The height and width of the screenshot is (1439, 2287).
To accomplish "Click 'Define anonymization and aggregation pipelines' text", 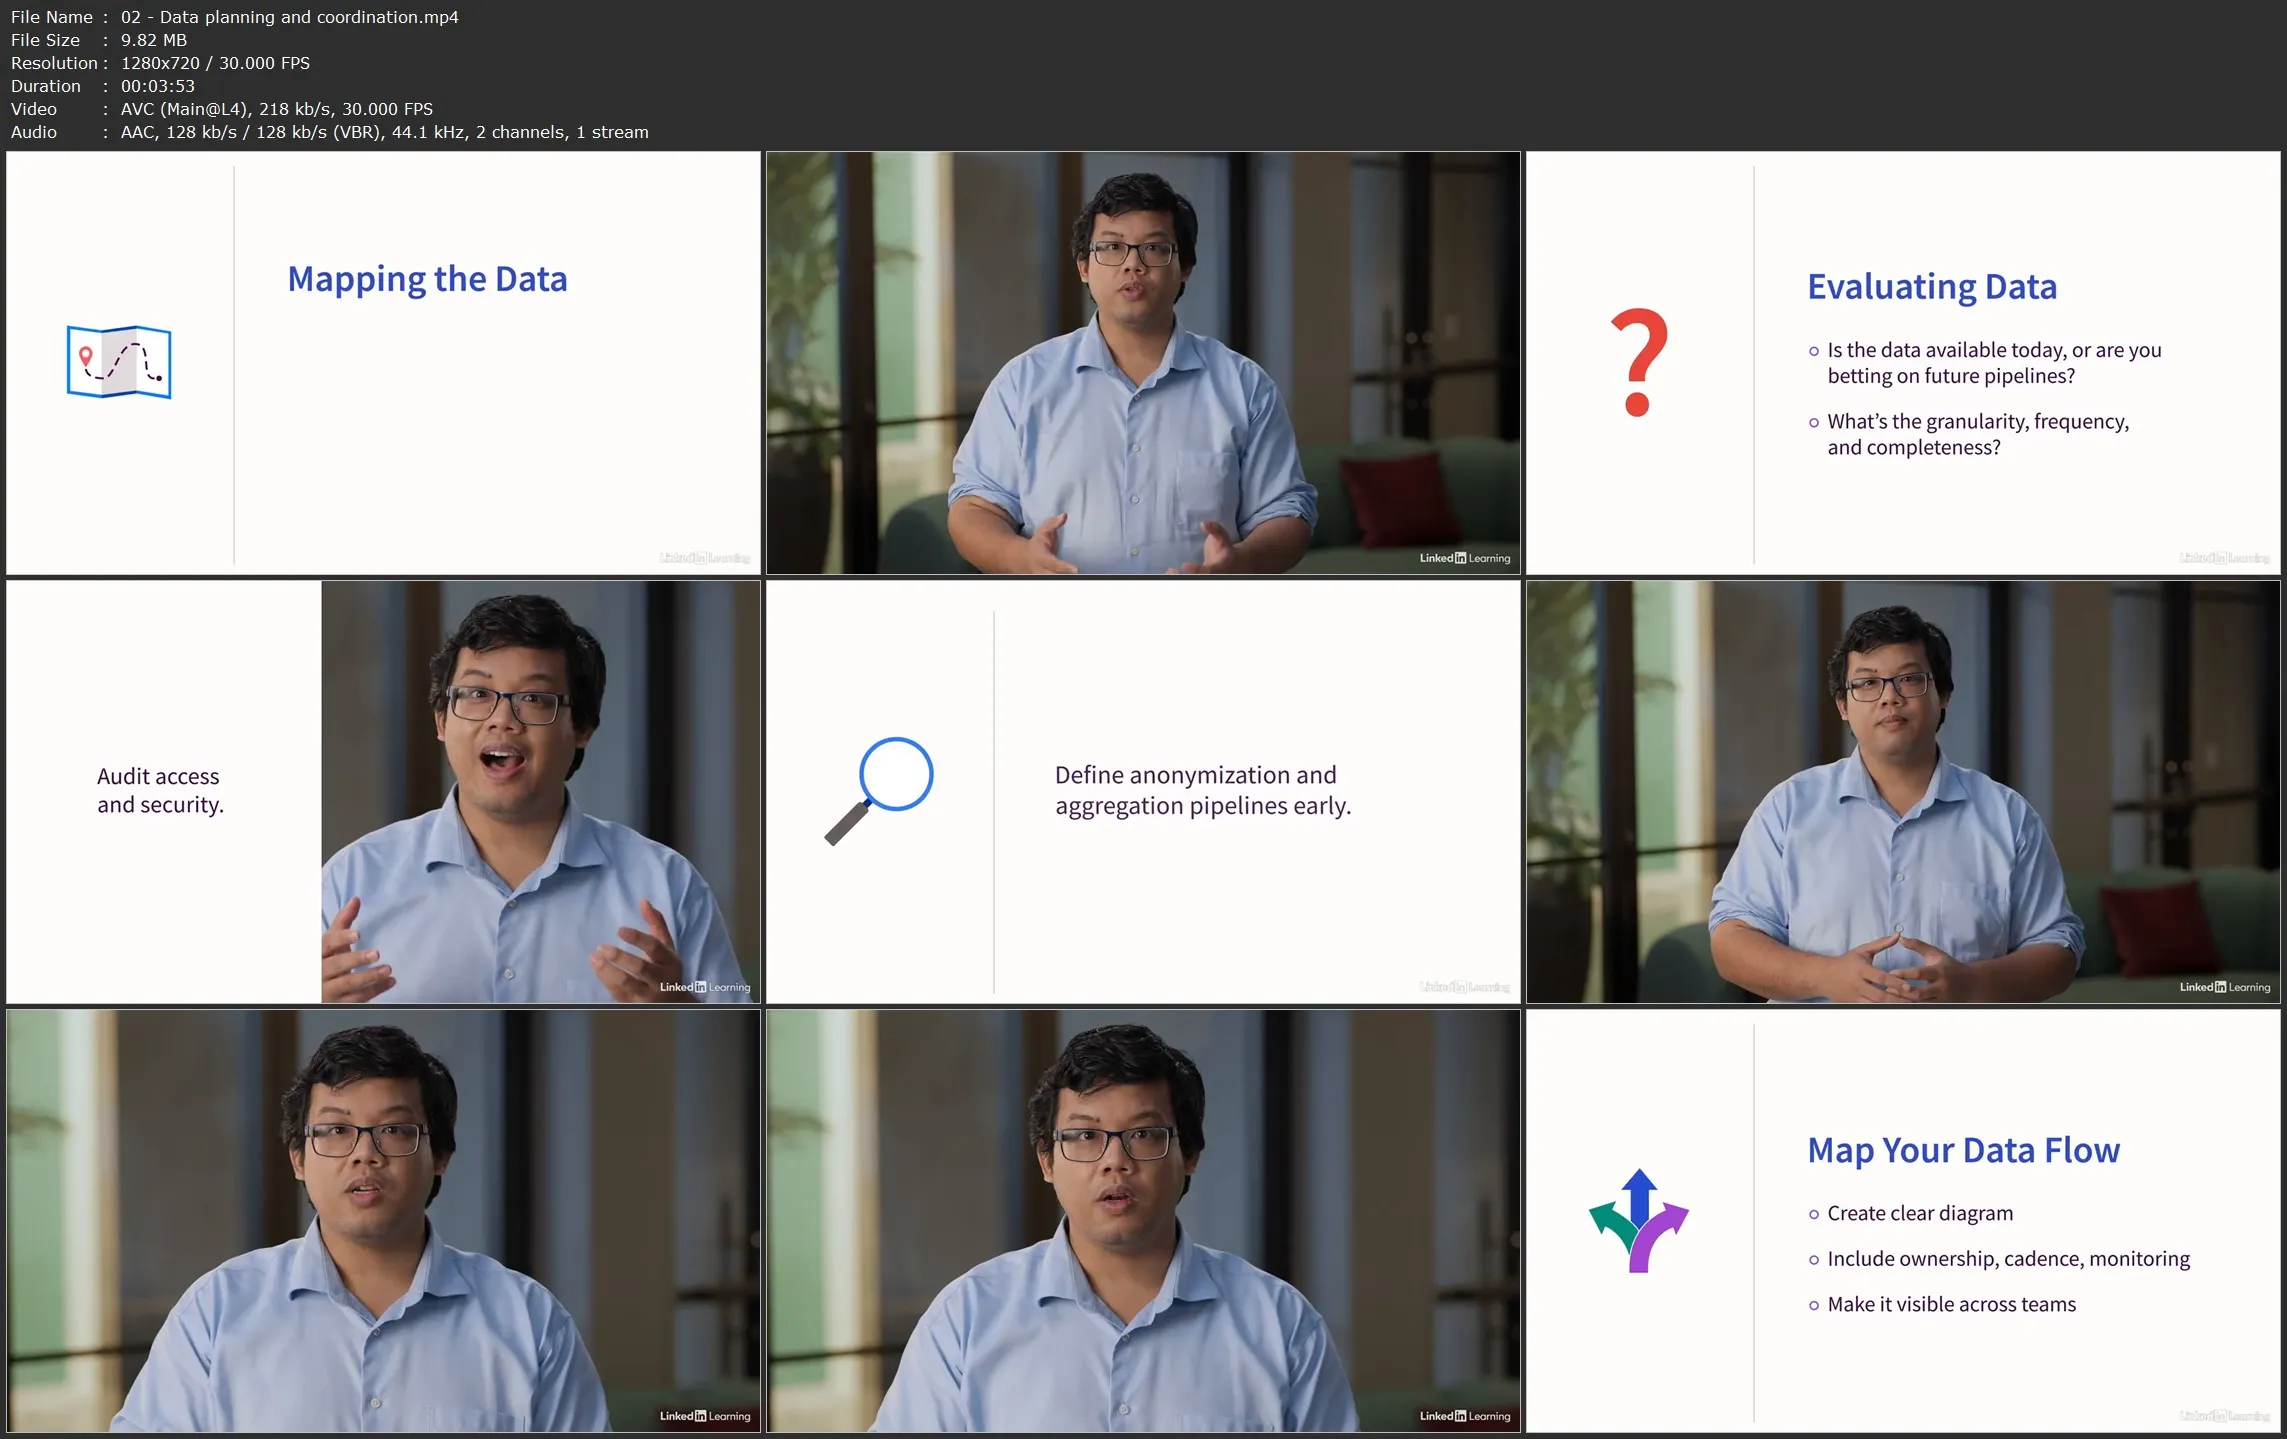I will [1202, 790].
